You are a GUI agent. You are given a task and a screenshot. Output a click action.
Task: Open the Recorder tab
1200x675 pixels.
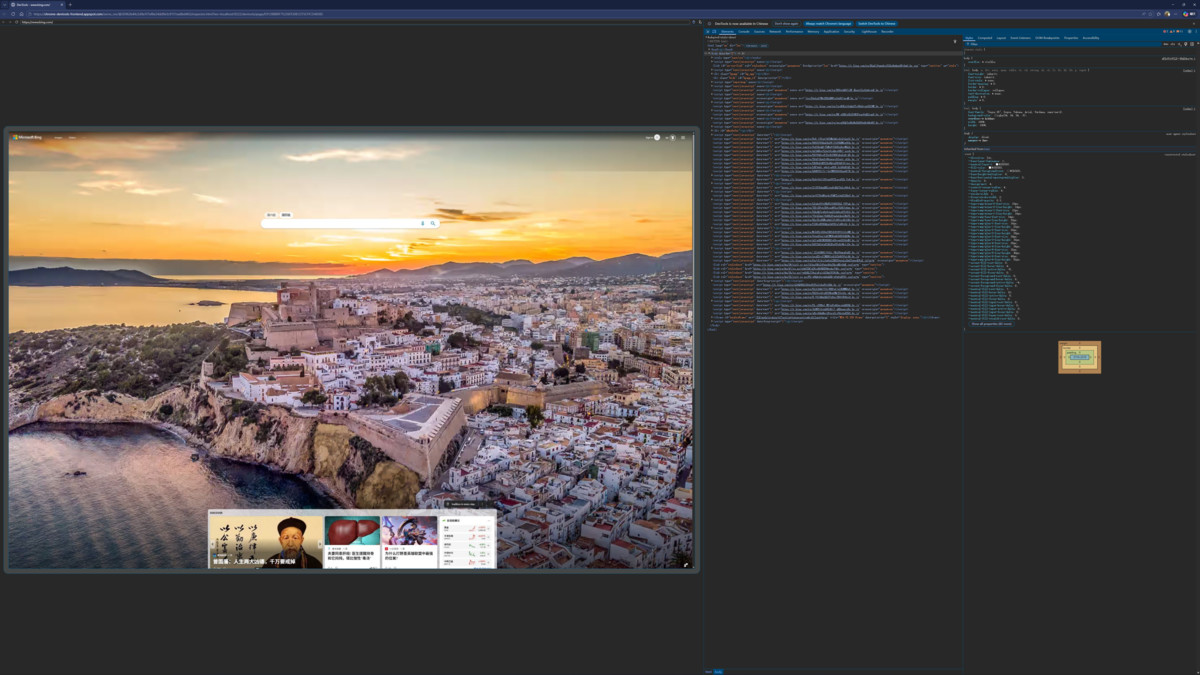point(887,31)
